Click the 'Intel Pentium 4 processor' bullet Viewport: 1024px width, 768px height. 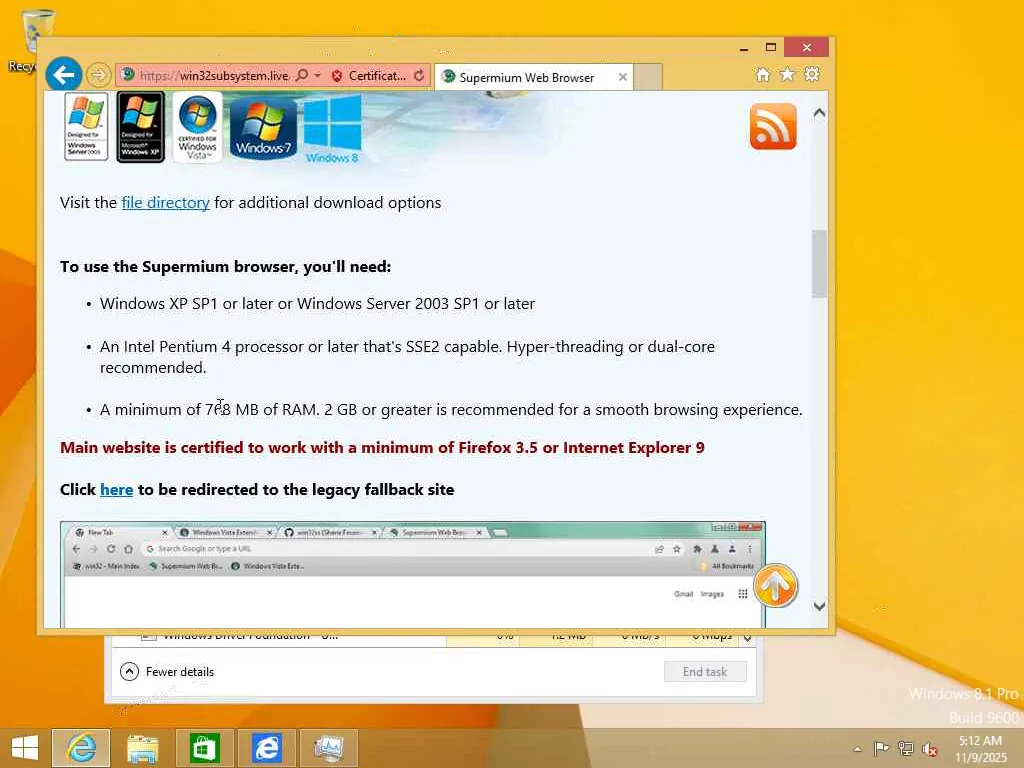click(408, 357)
